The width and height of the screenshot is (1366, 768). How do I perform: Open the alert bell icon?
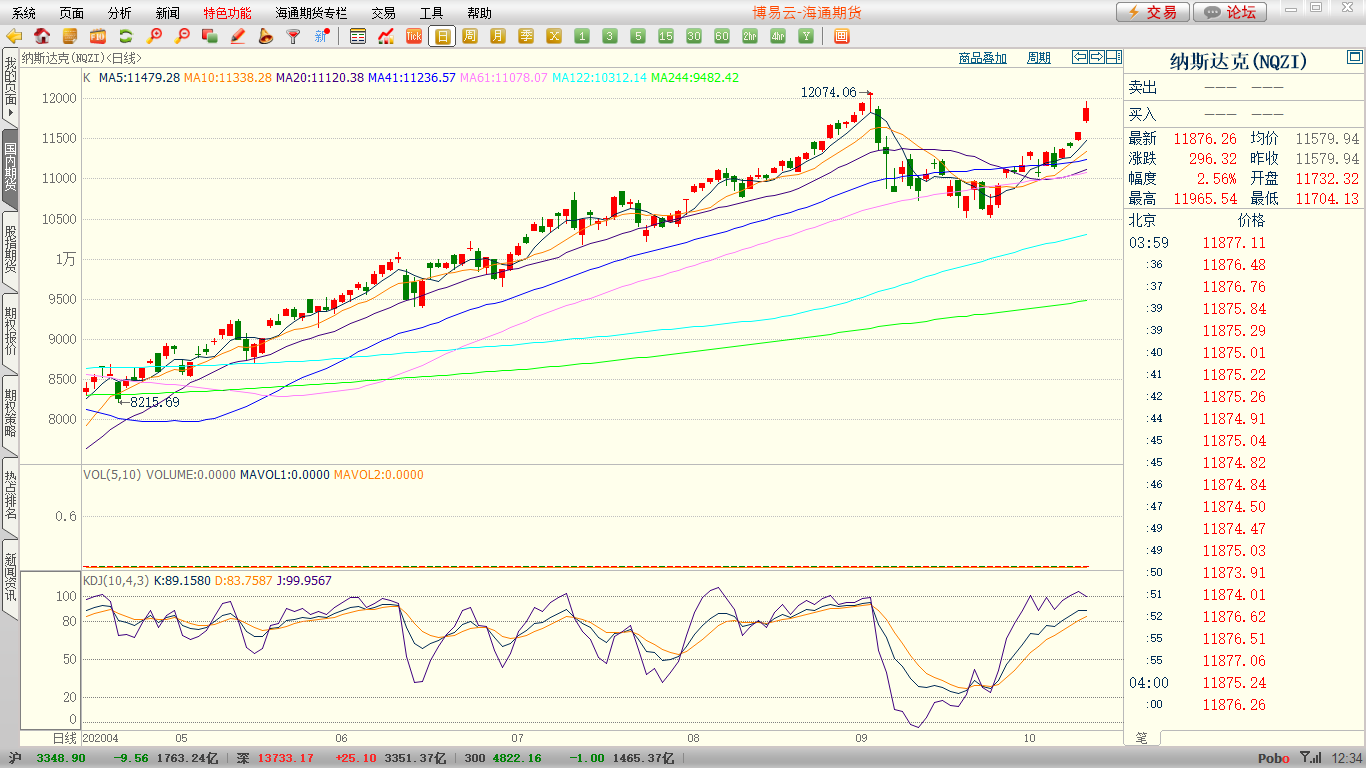click(x=266, y=36)
